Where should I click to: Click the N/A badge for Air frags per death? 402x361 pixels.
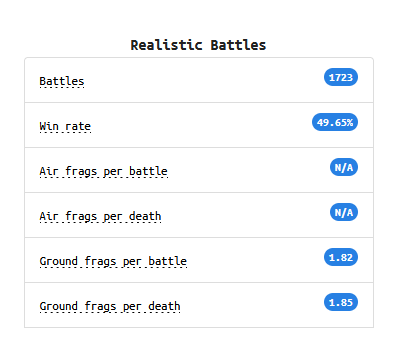[x=344, y=212]
